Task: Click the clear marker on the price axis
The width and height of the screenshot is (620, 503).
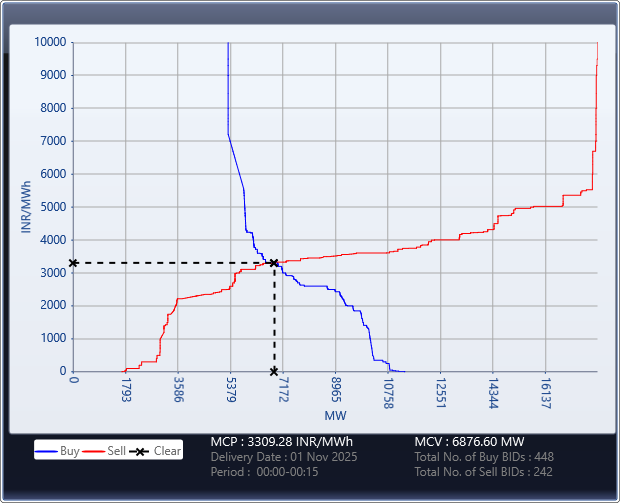Action: coord(73,263)
